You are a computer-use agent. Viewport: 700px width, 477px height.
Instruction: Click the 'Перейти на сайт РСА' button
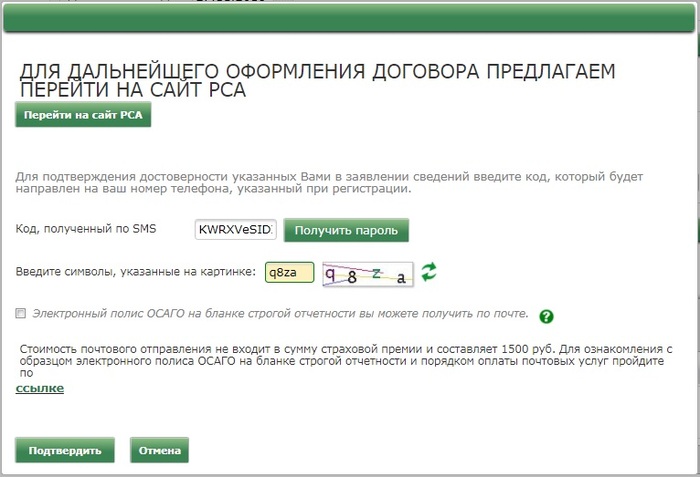pyautogui.click(x=83, y=115)
